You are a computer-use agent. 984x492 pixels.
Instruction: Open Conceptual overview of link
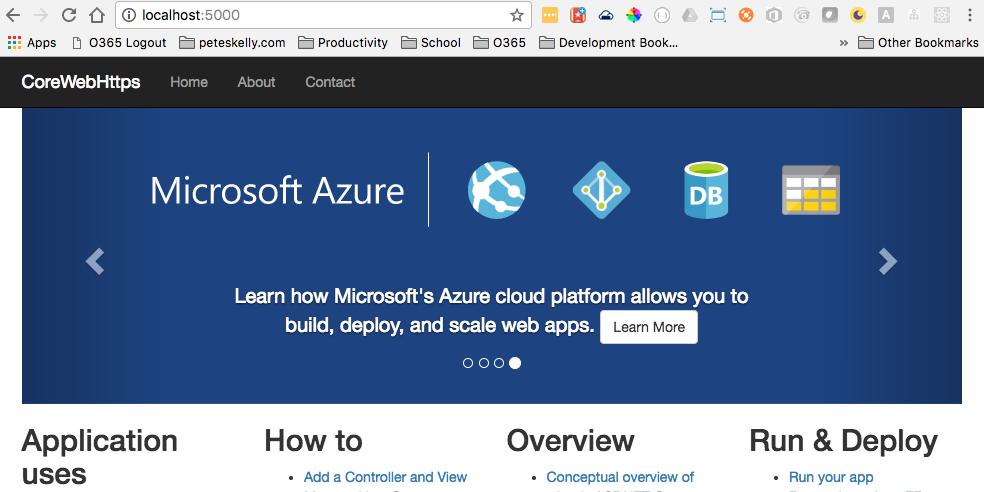point(620,478)
